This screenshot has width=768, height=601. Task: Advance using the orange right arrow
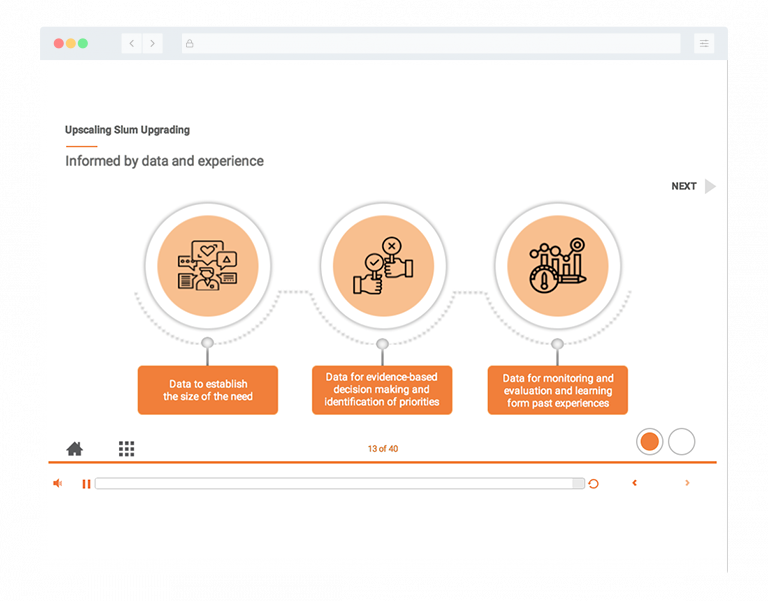(687, 483)
